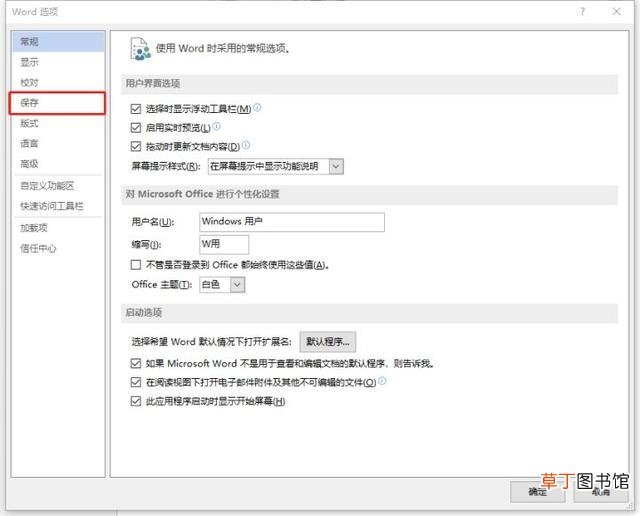This screenshot has height=516, width=640.
Task: Toggle 选择时显示浮动工具栏 checkbox
Action: tap(136, 109)
